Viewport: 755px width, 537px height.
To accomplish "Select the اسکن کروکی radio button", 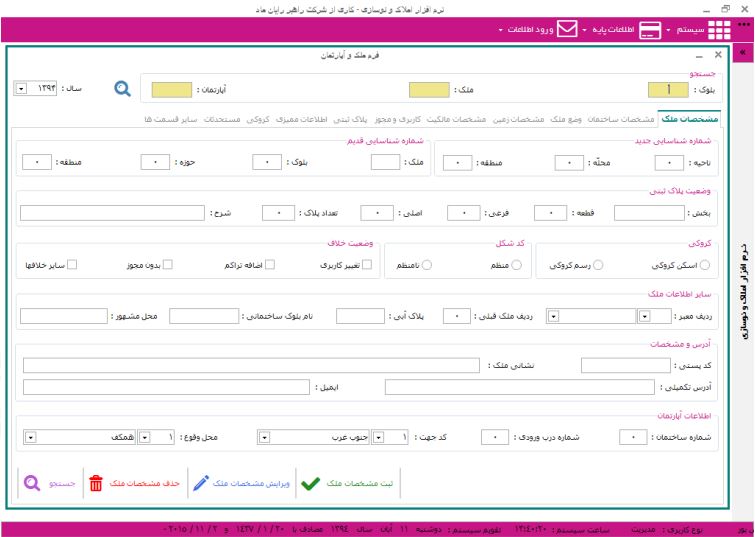I will (706, 265).
